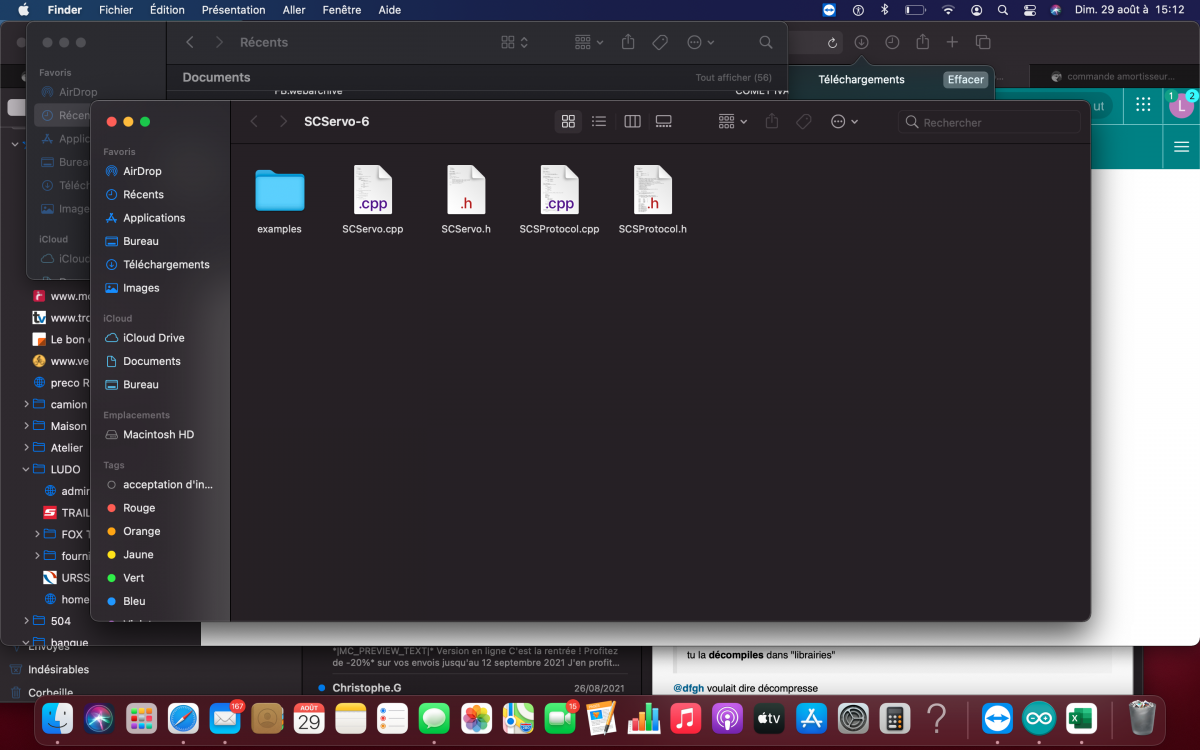Open the action (ellipsis) menu in SCServo-6 toolbar
Viewport: 1200px width, 750px height.
coord(844,122)
